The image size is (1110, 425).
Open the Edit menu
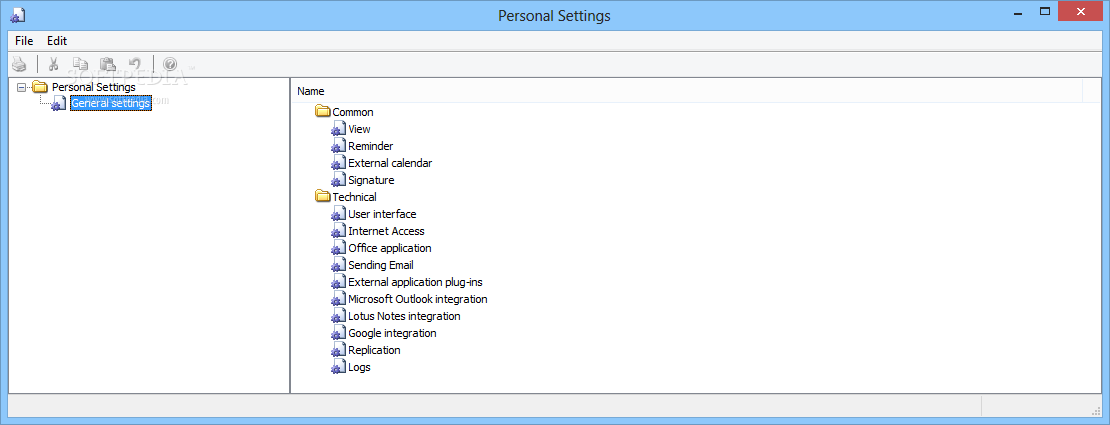tap(57, 40)
